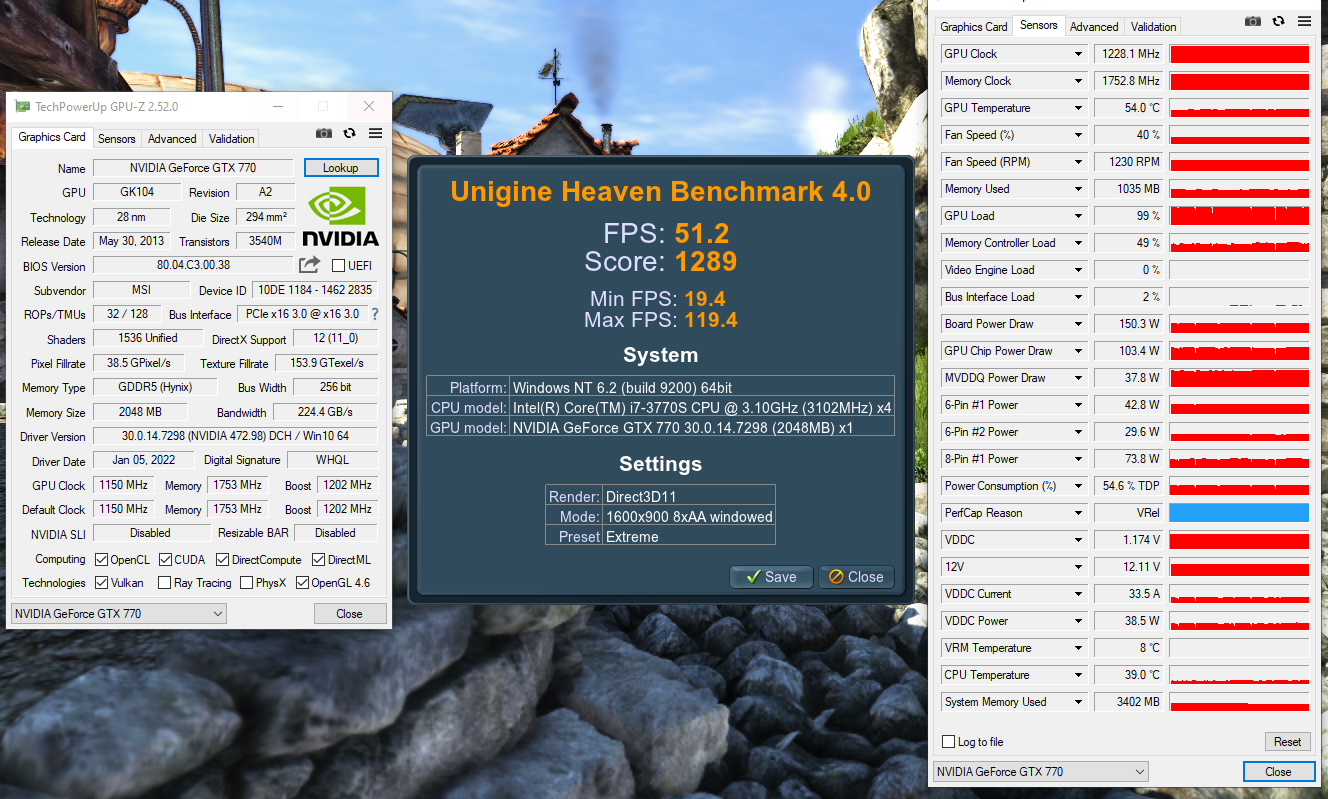Viewport: 1328px width, 799px height.
Task: Enable the Log to file checkbox
Action: [949, 742]
